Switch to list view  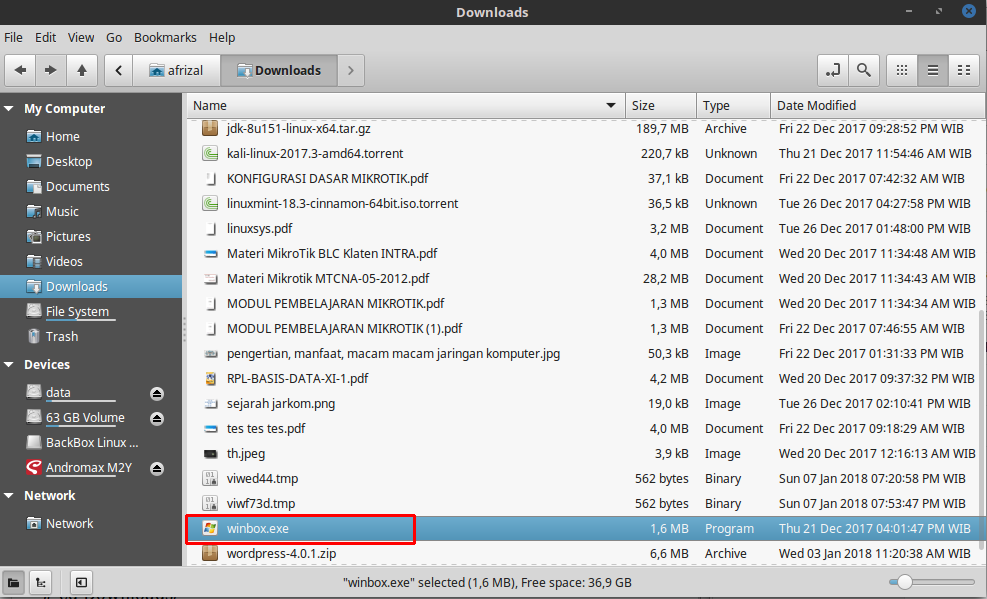click(x=933, y=70)
